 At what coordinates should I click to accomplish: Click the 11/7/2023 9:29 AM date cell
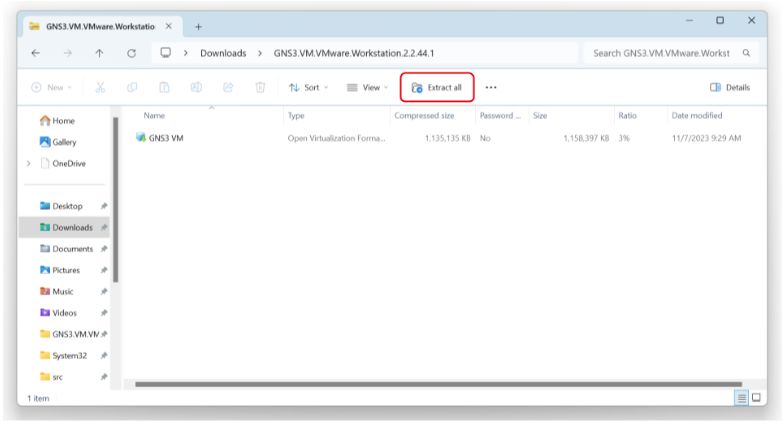coord(706,138)
